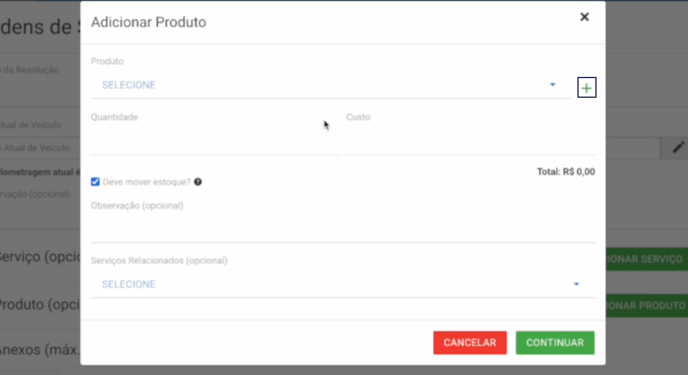Click the green CONTINUAR button
This screenshot has height=375, width=688.
coord(555,343)
